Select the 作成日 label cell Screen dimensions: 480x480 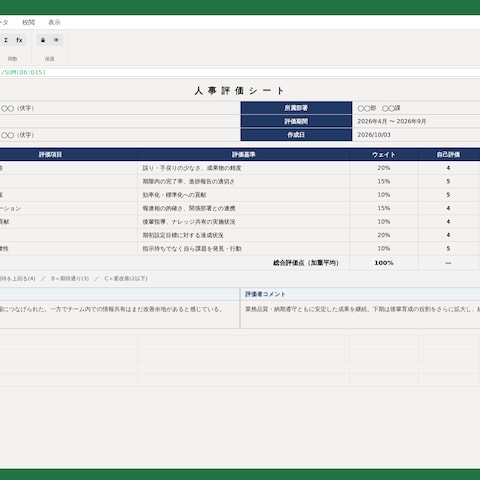click(x=296, y=135)
